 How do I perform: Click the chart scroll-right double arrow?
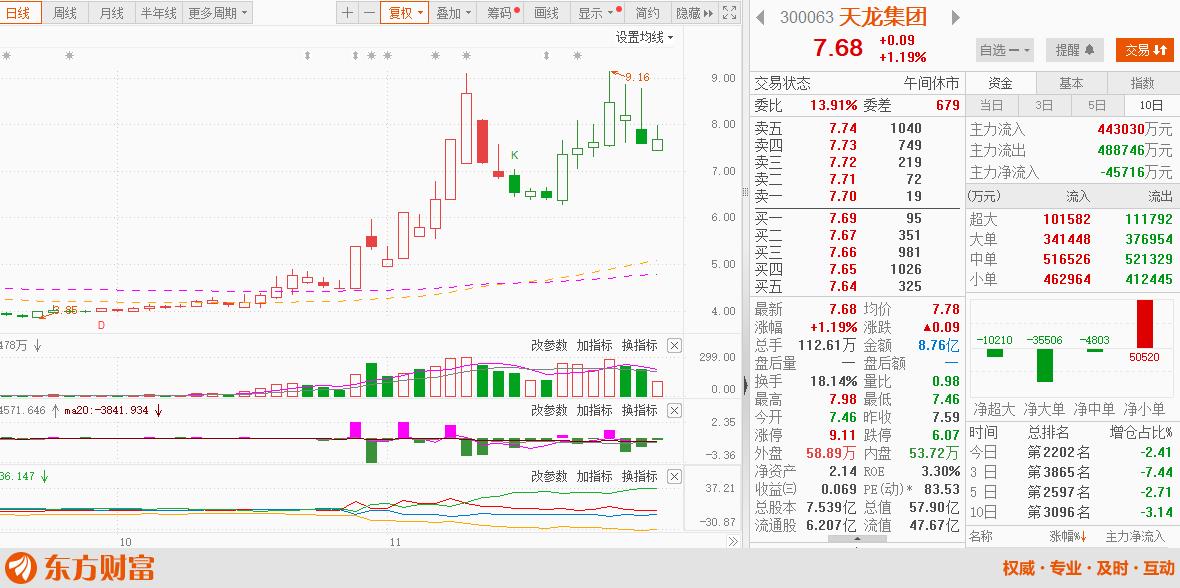click(733, 541)
